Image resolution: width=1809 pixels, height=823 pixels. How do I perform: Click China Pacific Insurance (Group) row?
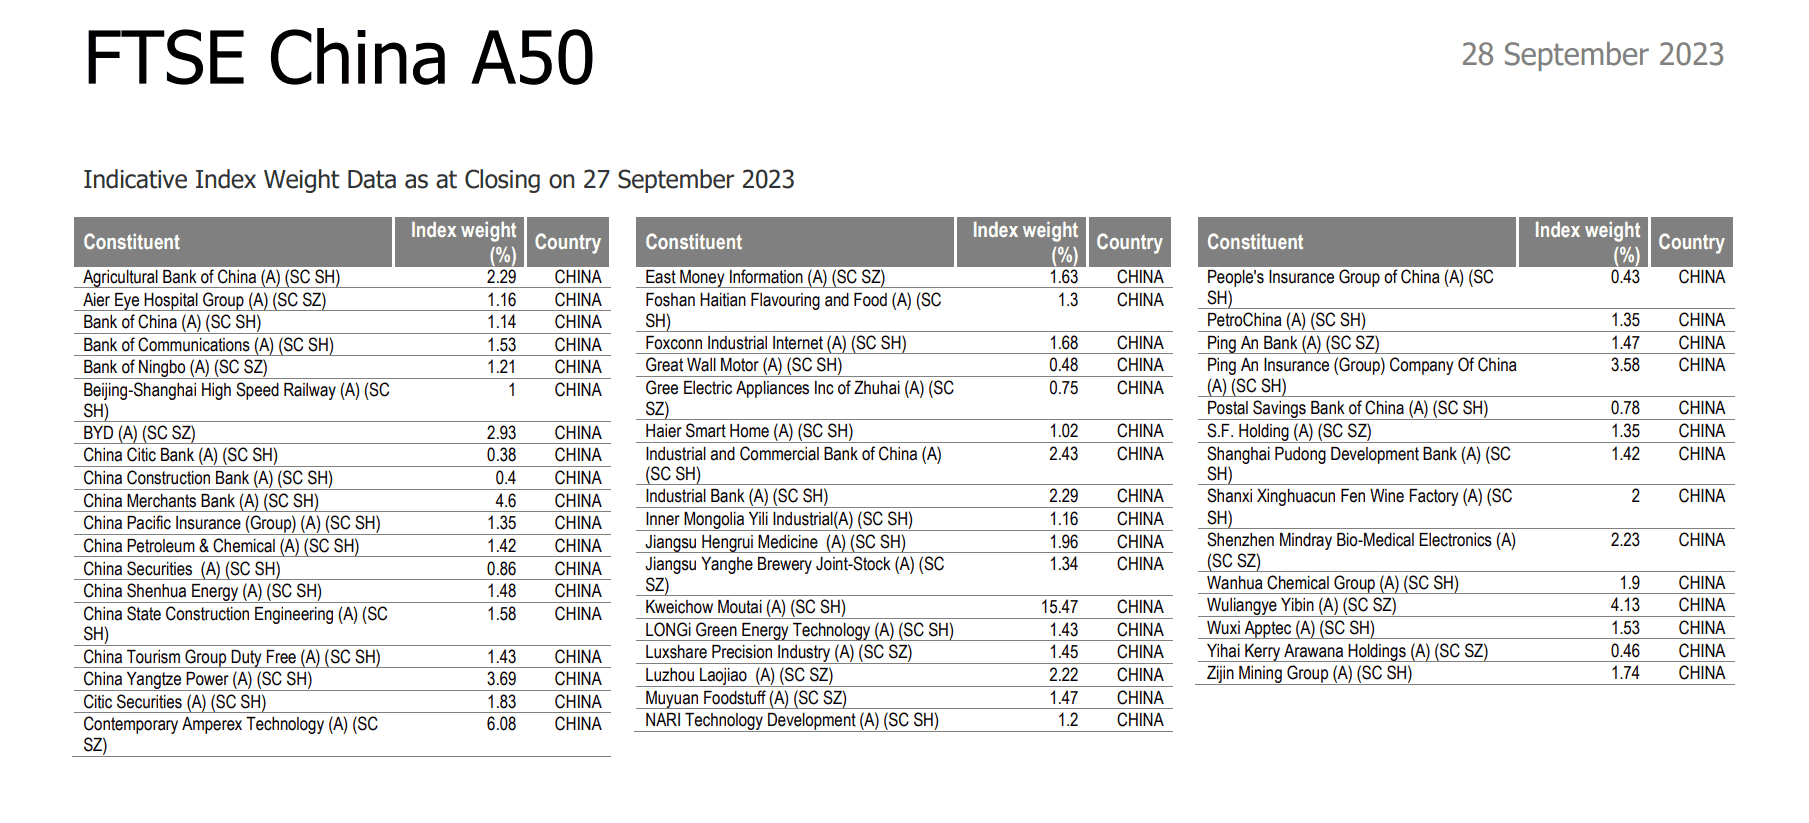[342, 523]
